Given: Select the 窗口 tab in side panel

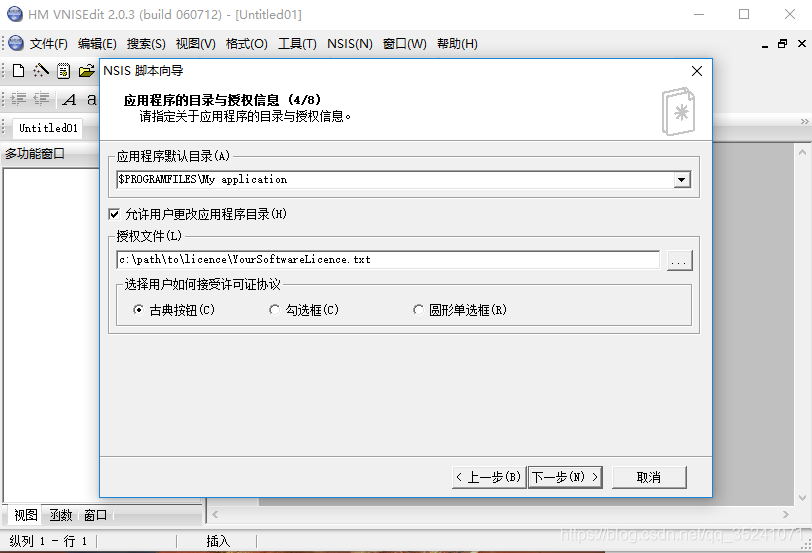Looking at the screenshot, I should tap(95, 515).
